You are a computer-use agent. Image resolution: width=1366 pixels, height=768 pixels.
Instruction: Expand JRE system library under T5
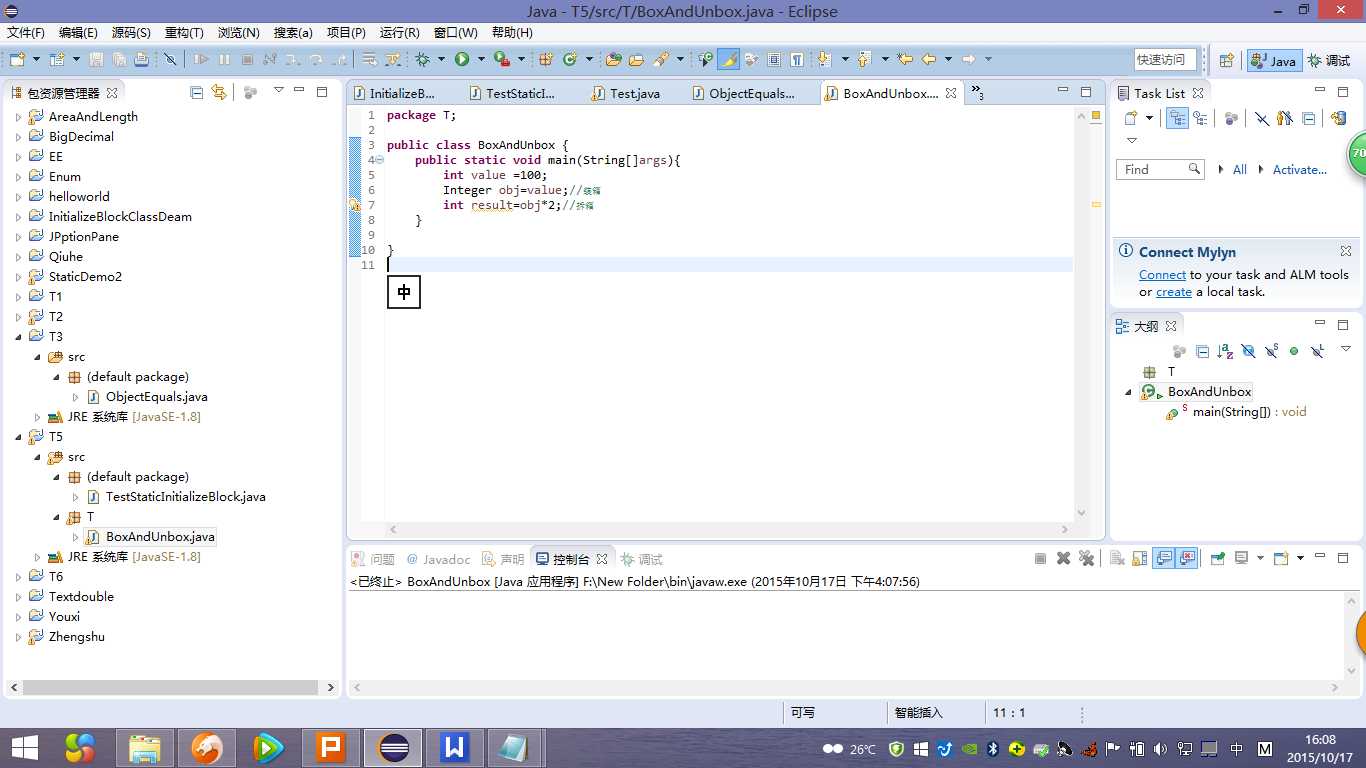[37, 557]
